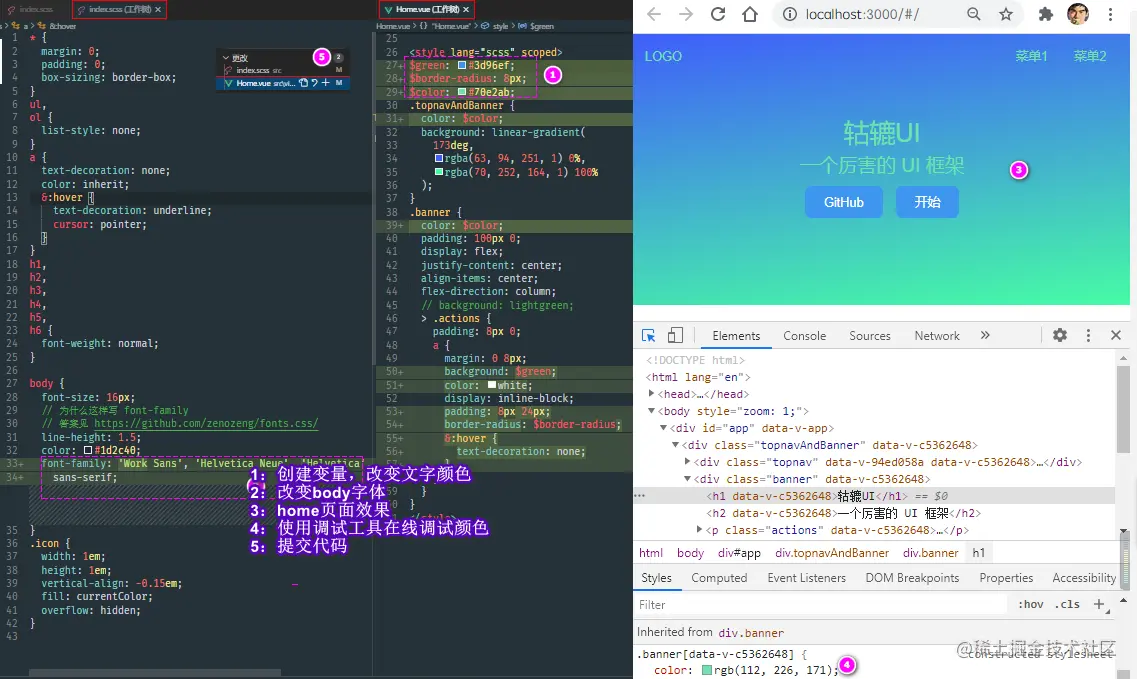Click the browser Back arrow
Viewport: 1137px width, 679px height.
[653, 15]
